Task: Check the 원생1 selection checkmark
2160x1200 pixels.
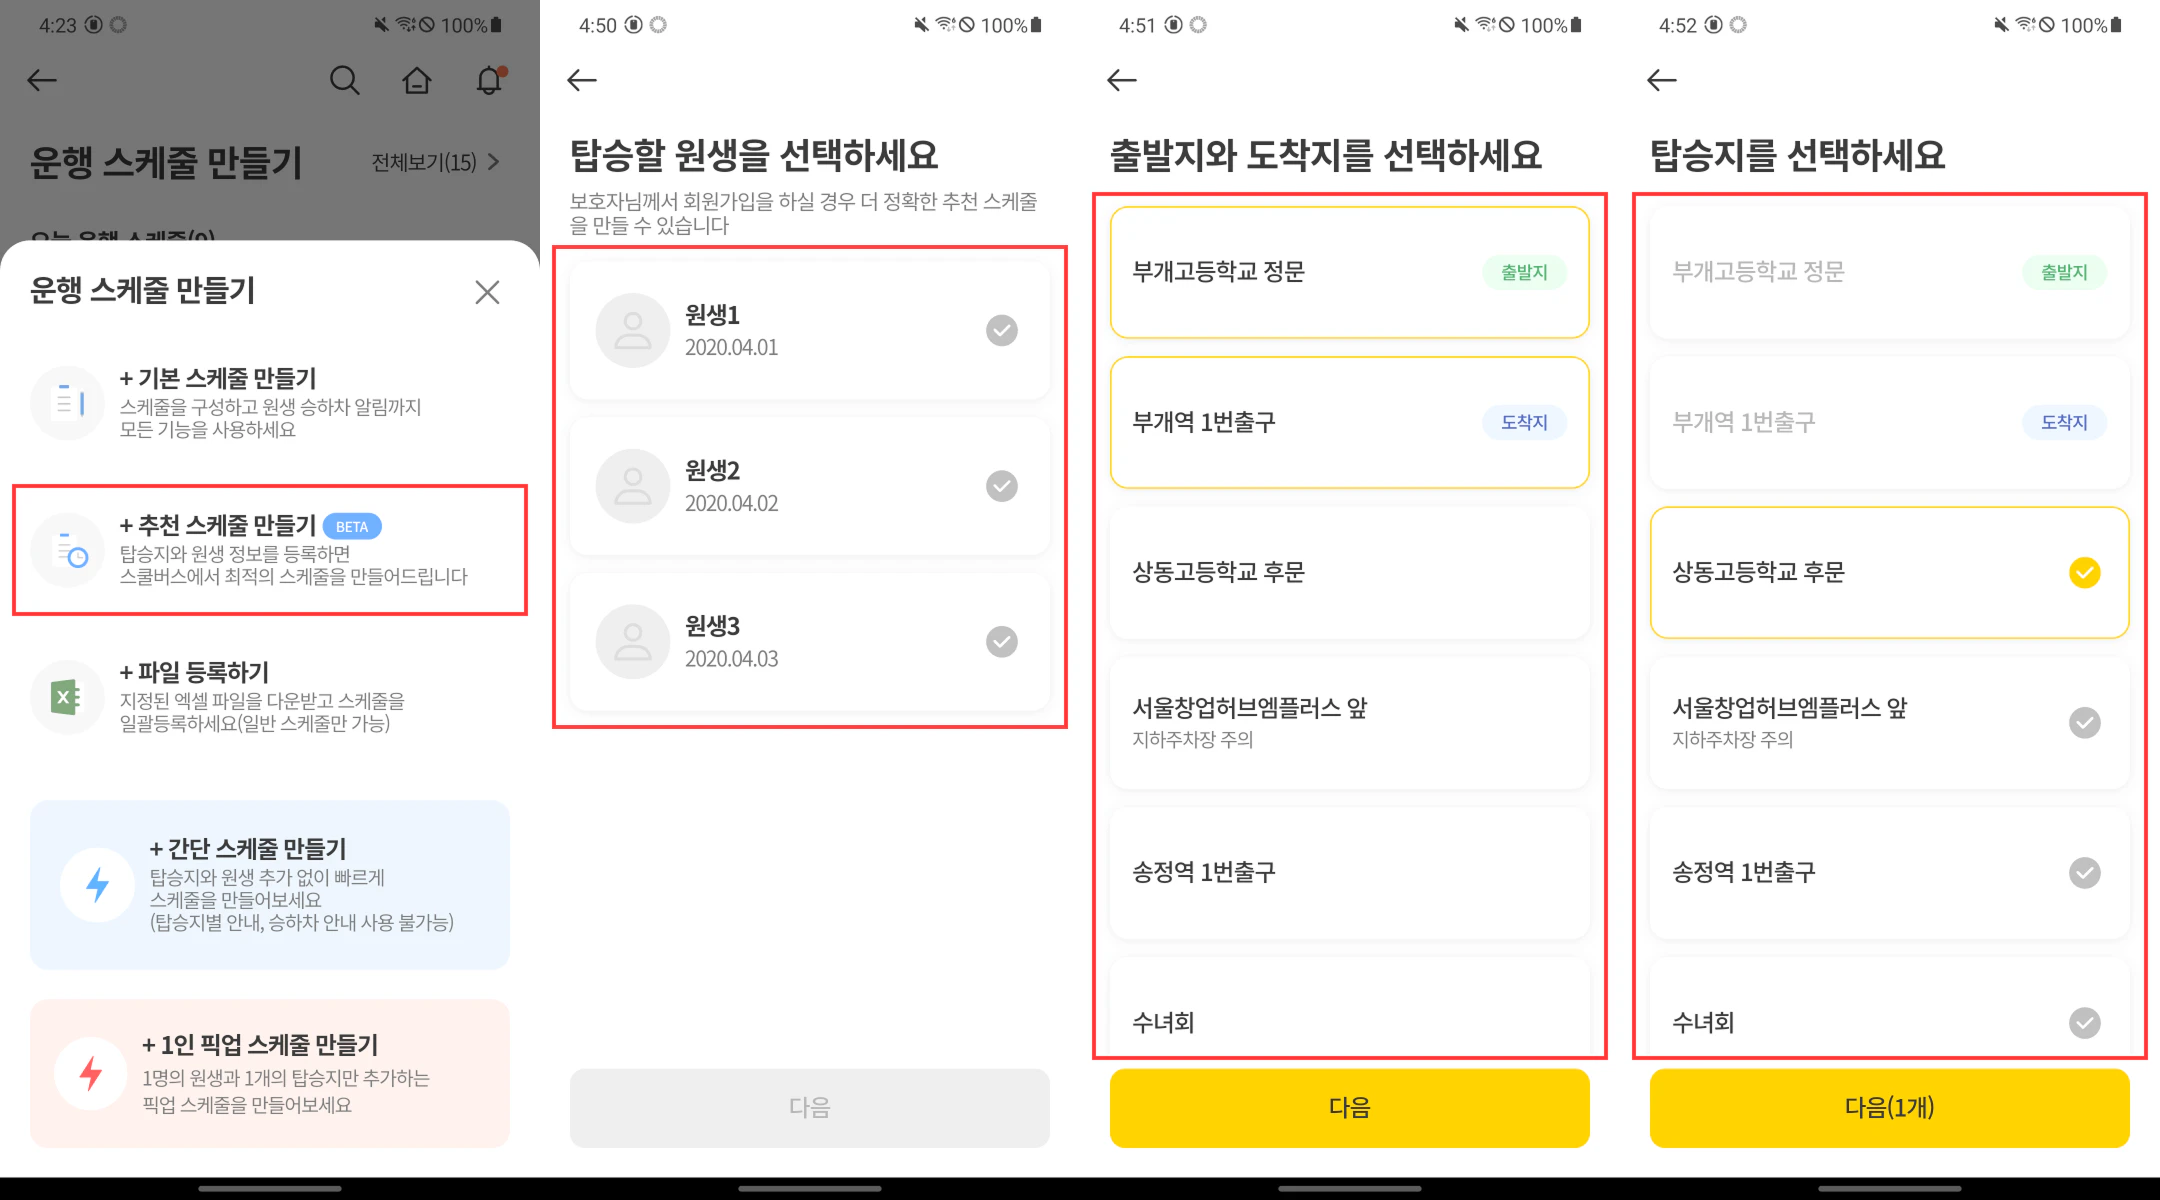Action: pos(1001,330)
